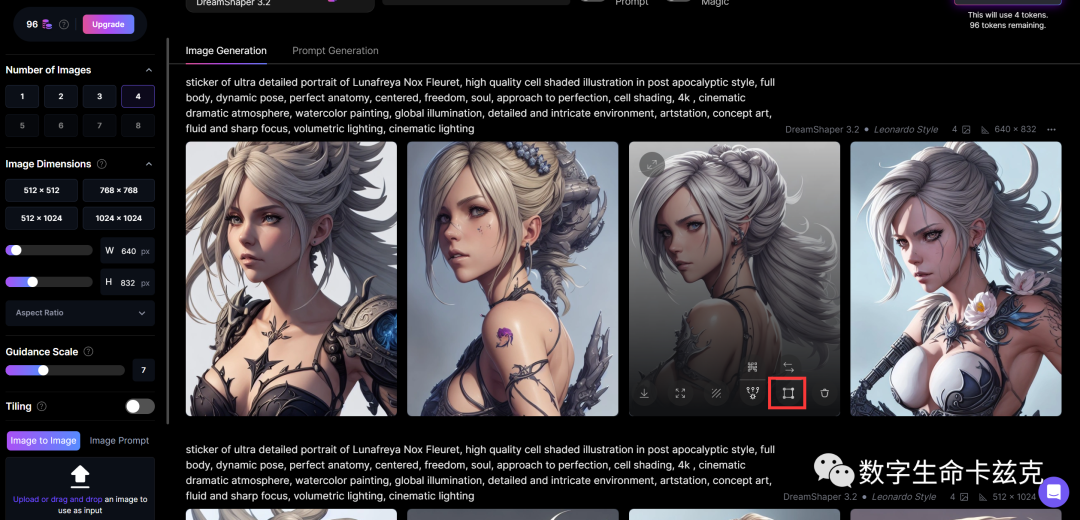Choose the 768 × 768 dimension preset
The width and height of the screenshot is (1080, 520).
point(118,190)
